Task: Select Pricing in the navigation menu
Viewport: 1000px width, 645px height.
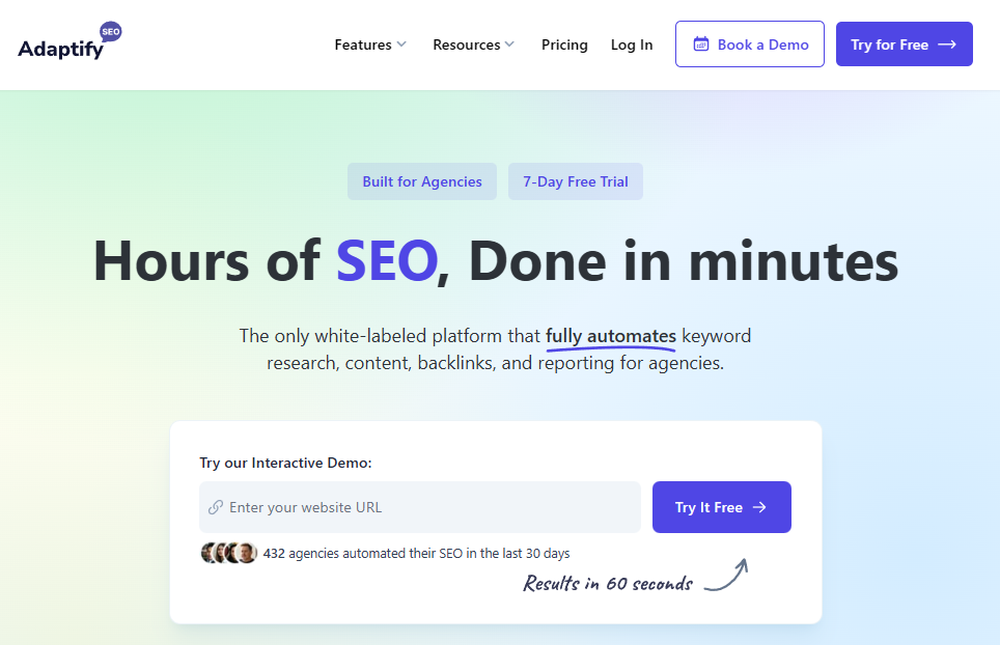Action: point(564,44)
